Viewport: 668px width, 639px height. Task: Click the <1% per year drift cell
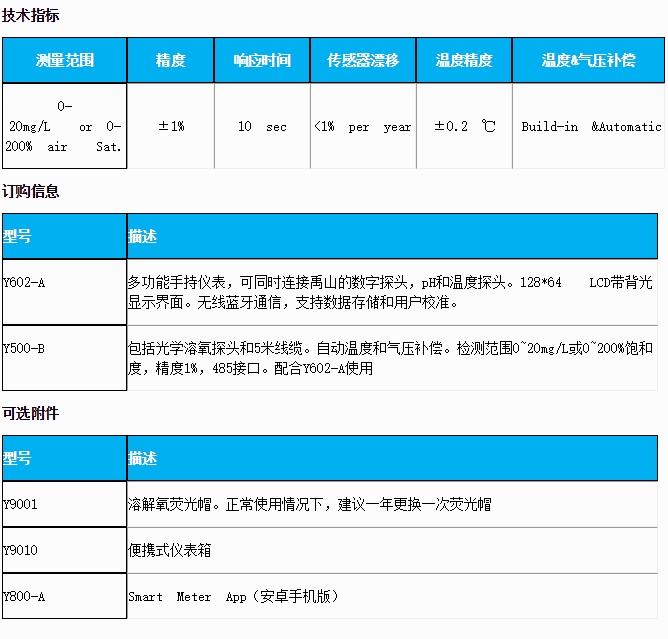[x=362, y=127]
